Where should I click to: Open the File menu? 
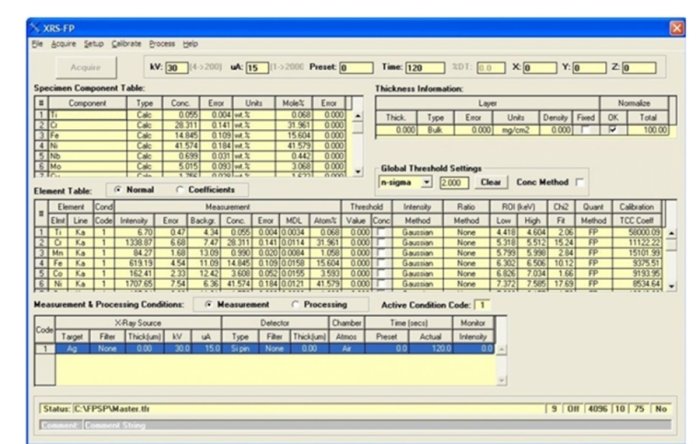pos(36,44)
